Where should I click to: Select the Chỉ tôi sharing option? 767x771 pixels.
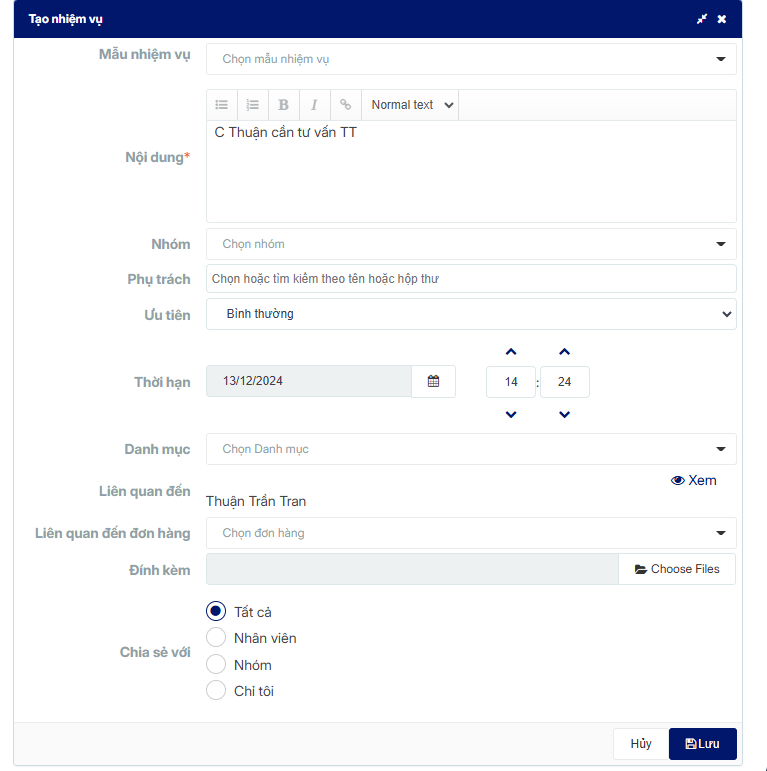click(x=216, y=690)
